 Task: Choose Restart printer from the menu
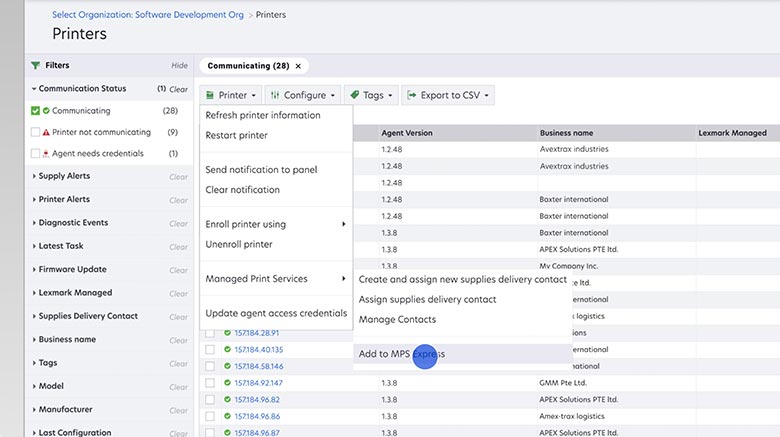click(237, 136)
